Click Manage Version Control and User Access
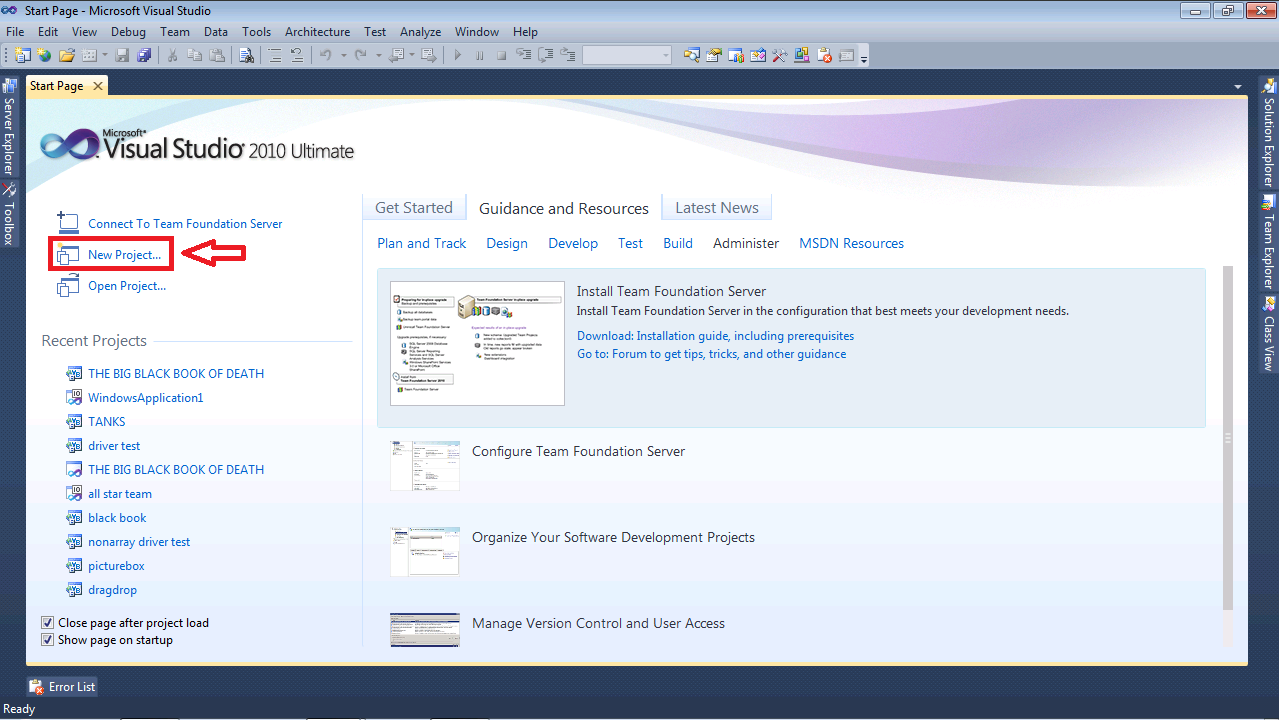Screen dimensions: 1280x720 (x=598, y=623)
